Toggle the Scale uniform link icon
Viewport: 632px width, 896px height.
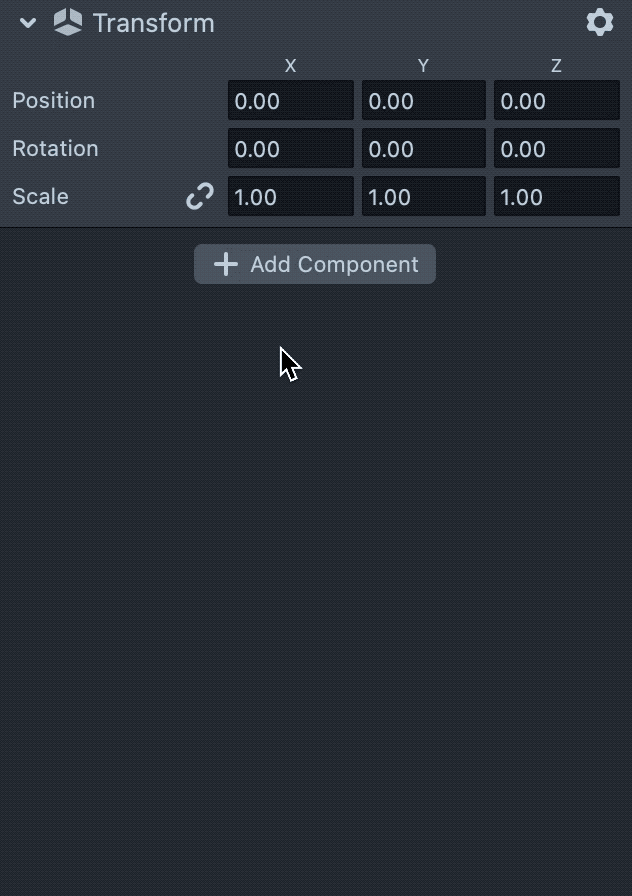click(x=200, y=196)
